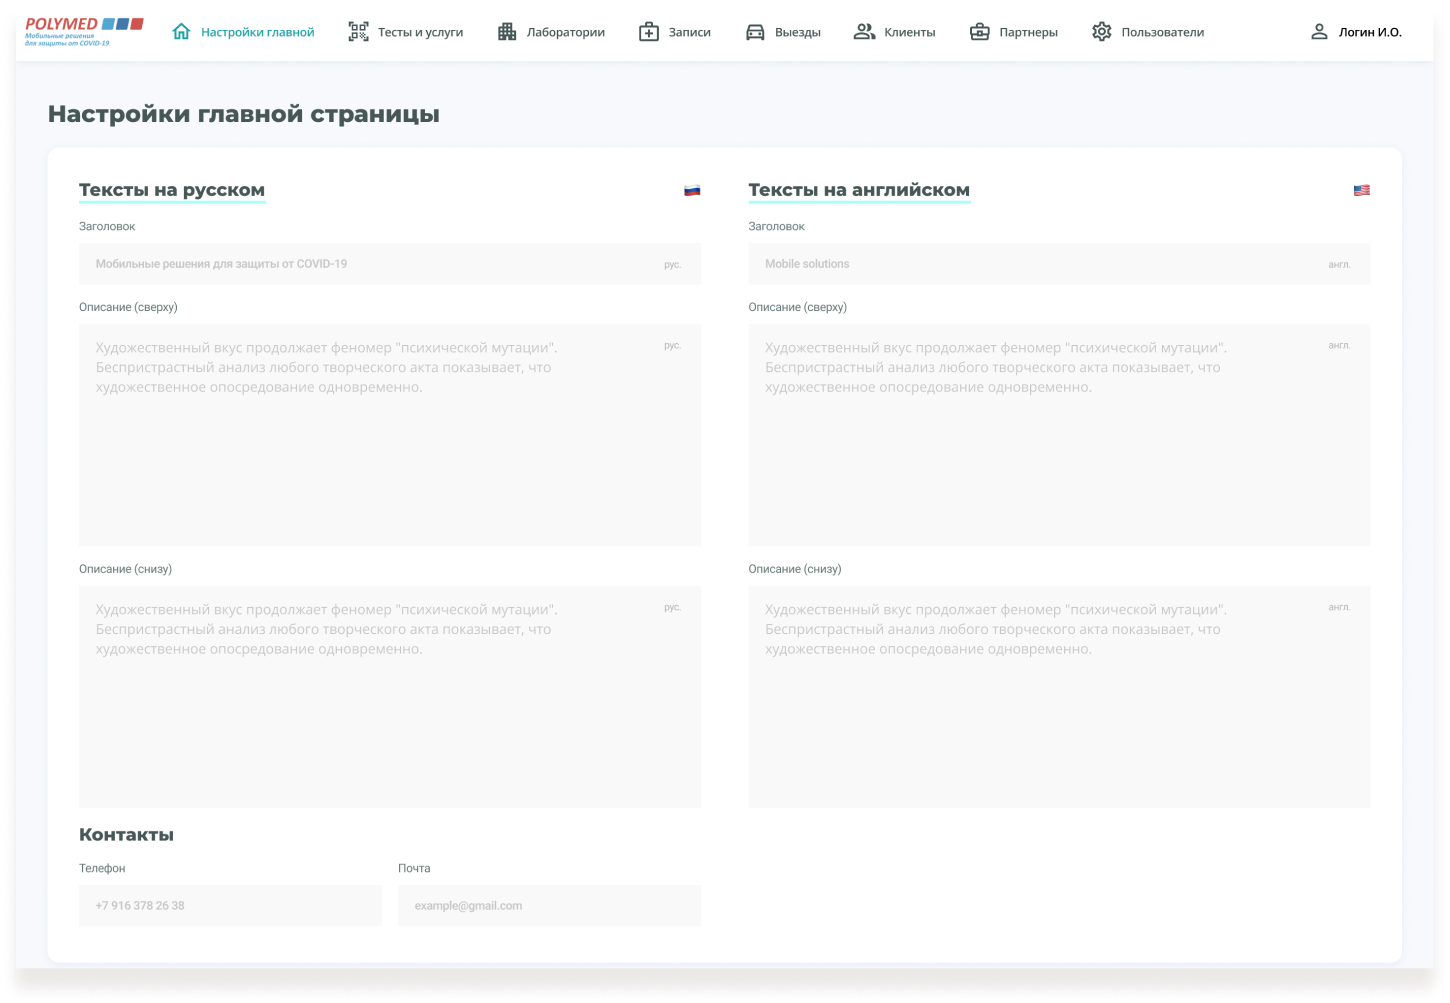Screen dimensions: 1450x1003
Task: Click the POLYMED logo
Action: tap(84, 31)
